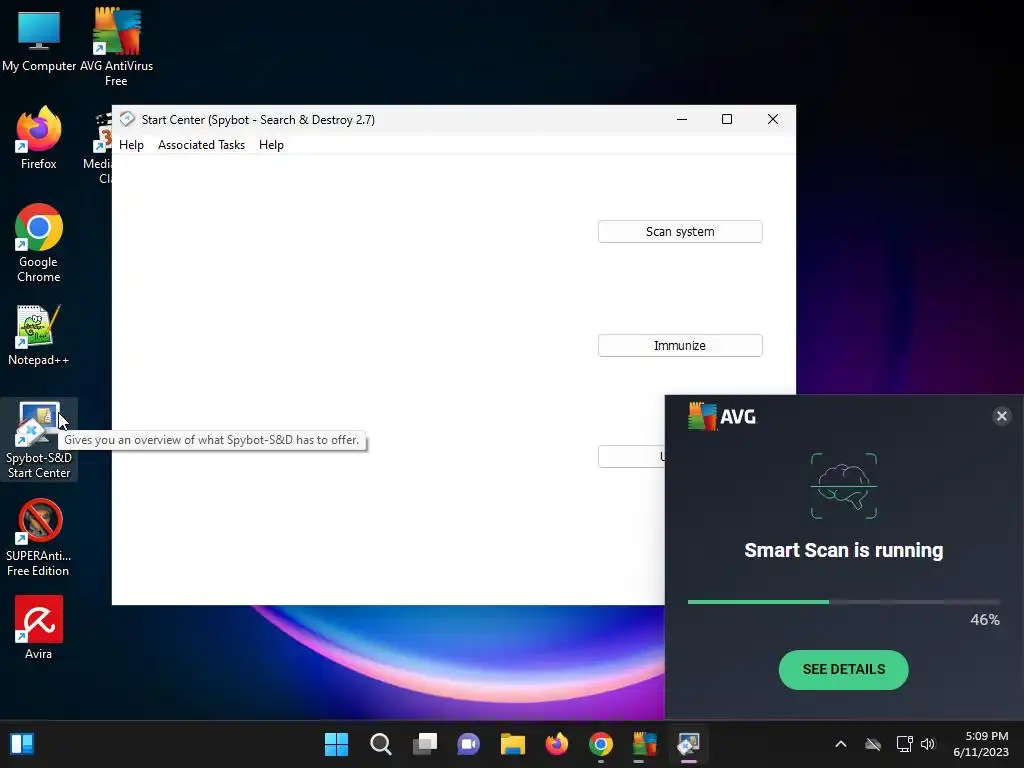Click SEE DETAILS in the AVG popup

click(x=844, y=669)
